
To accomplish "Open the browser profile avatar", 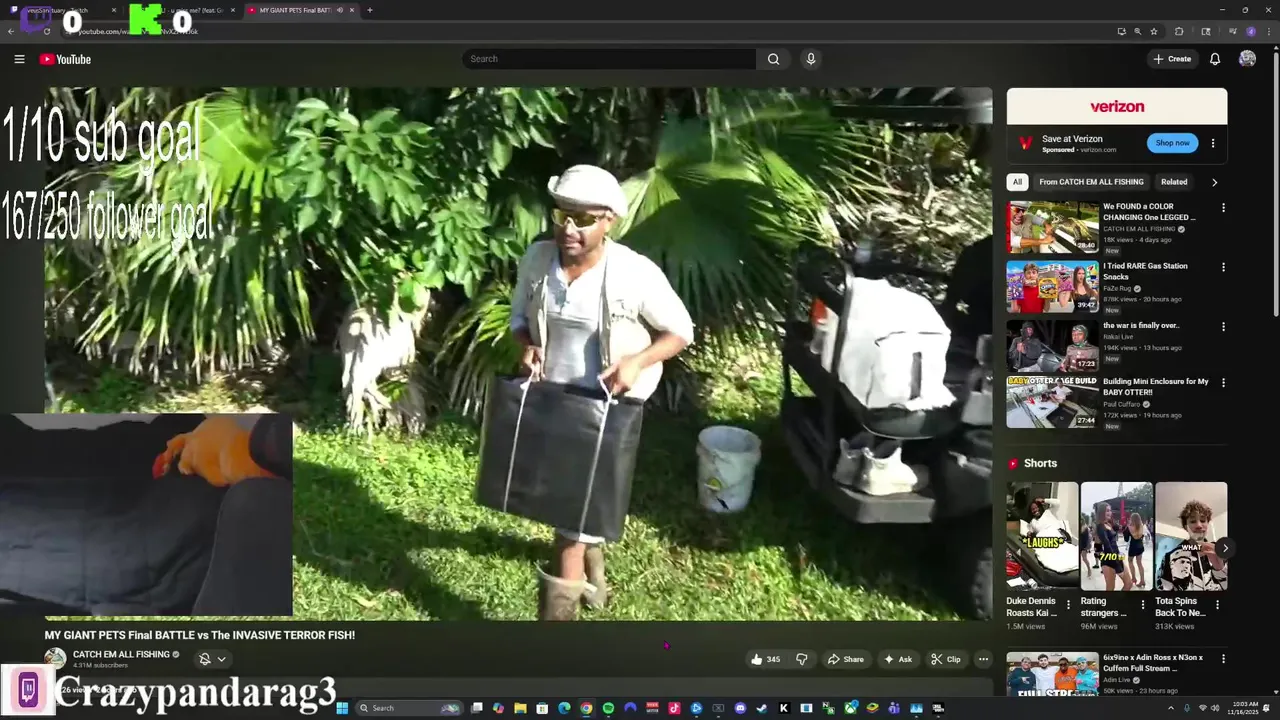I will [x=1250, y=31].
